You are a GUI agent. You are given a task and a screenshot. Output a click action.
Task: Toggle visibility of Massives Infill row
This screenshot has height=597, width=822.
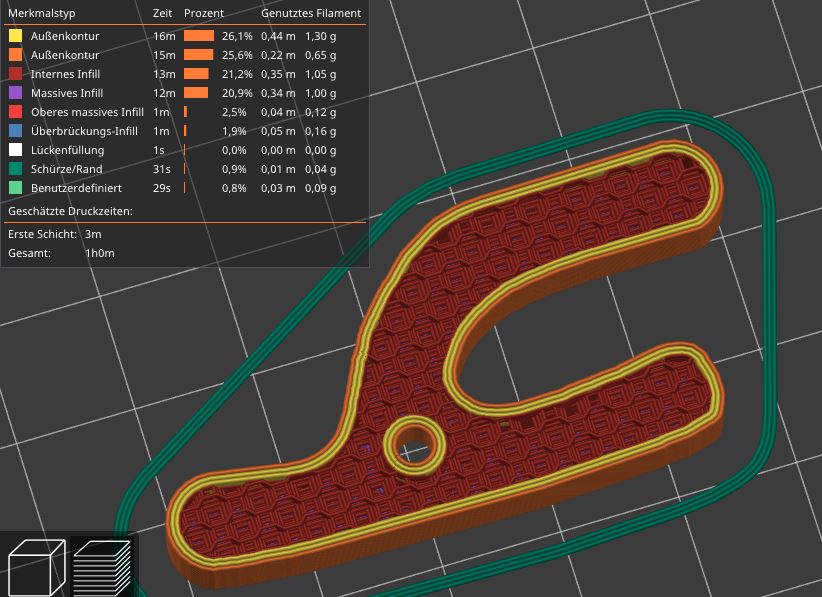[186, 93]
